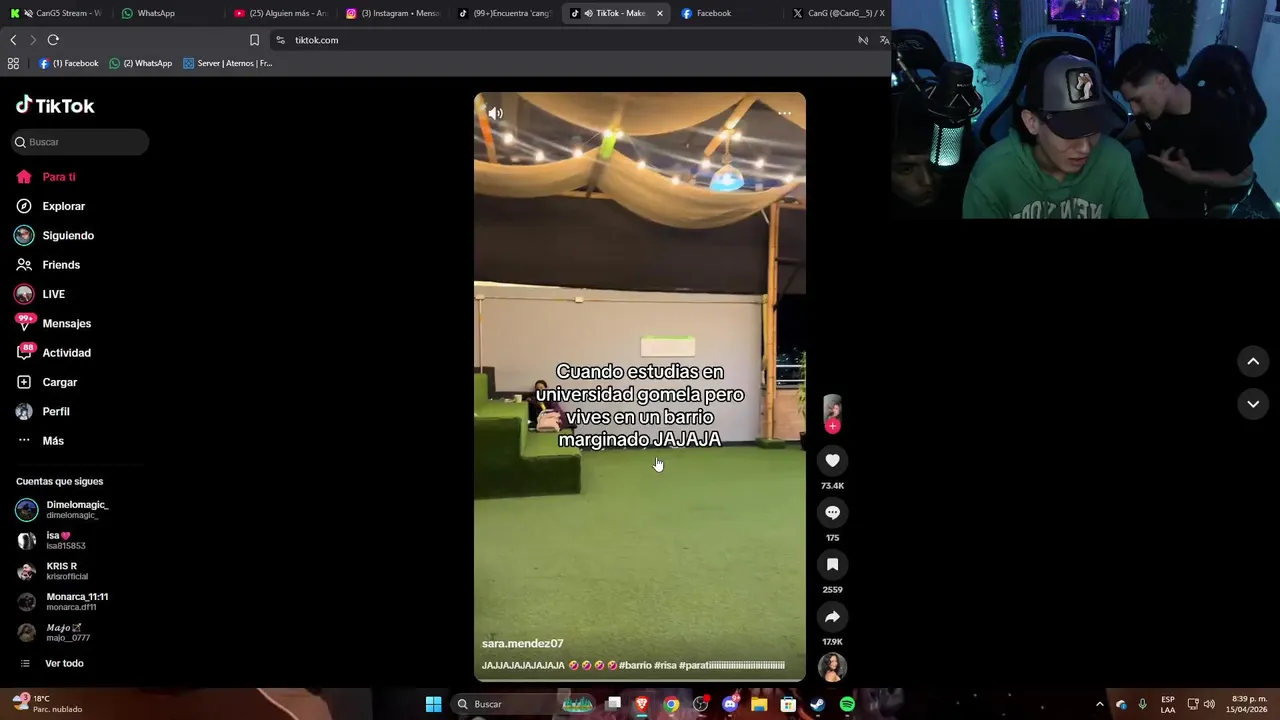Open followed account isa815853
The image size is (1280, 720).
[x=51, y=541]
